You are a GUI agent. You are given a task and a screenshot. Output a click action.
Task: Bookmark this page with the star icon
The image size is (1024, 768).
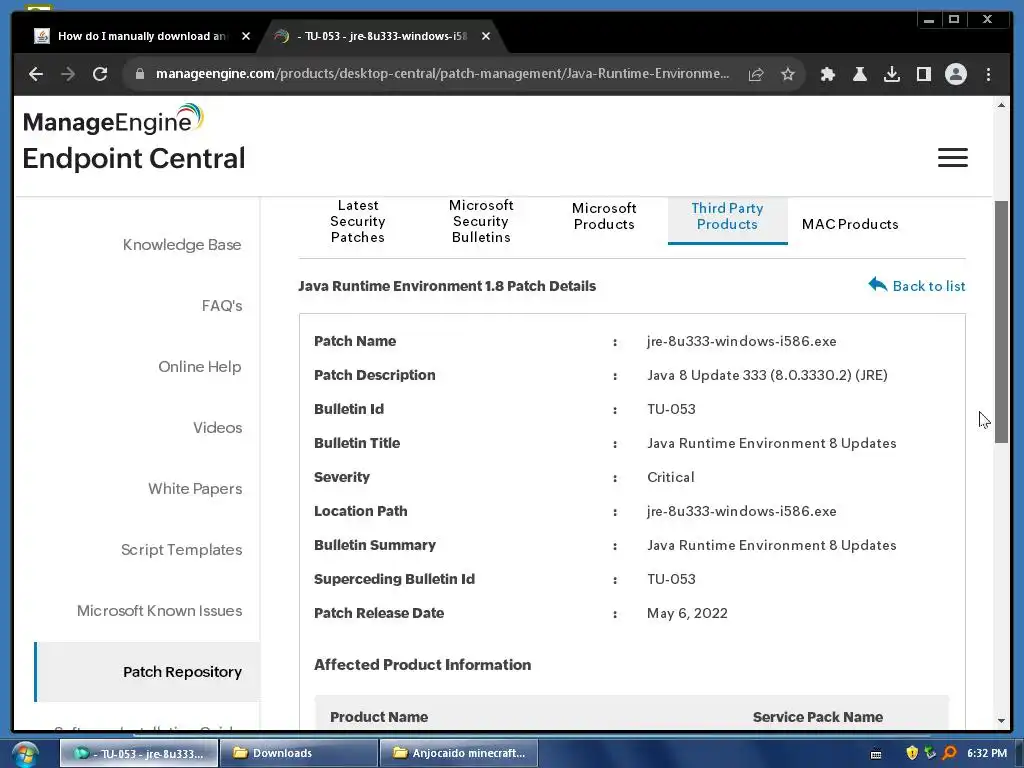click(788, 74)
